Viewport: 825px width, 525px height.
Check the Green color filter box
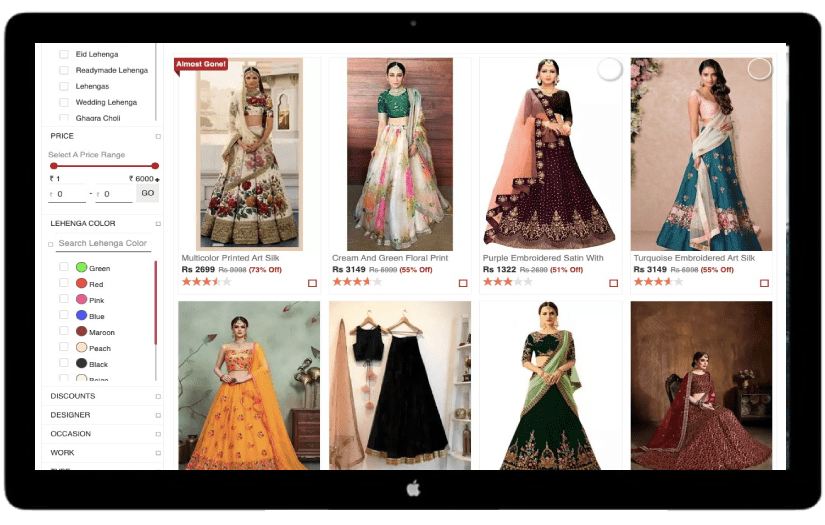[x=64, y=267]
